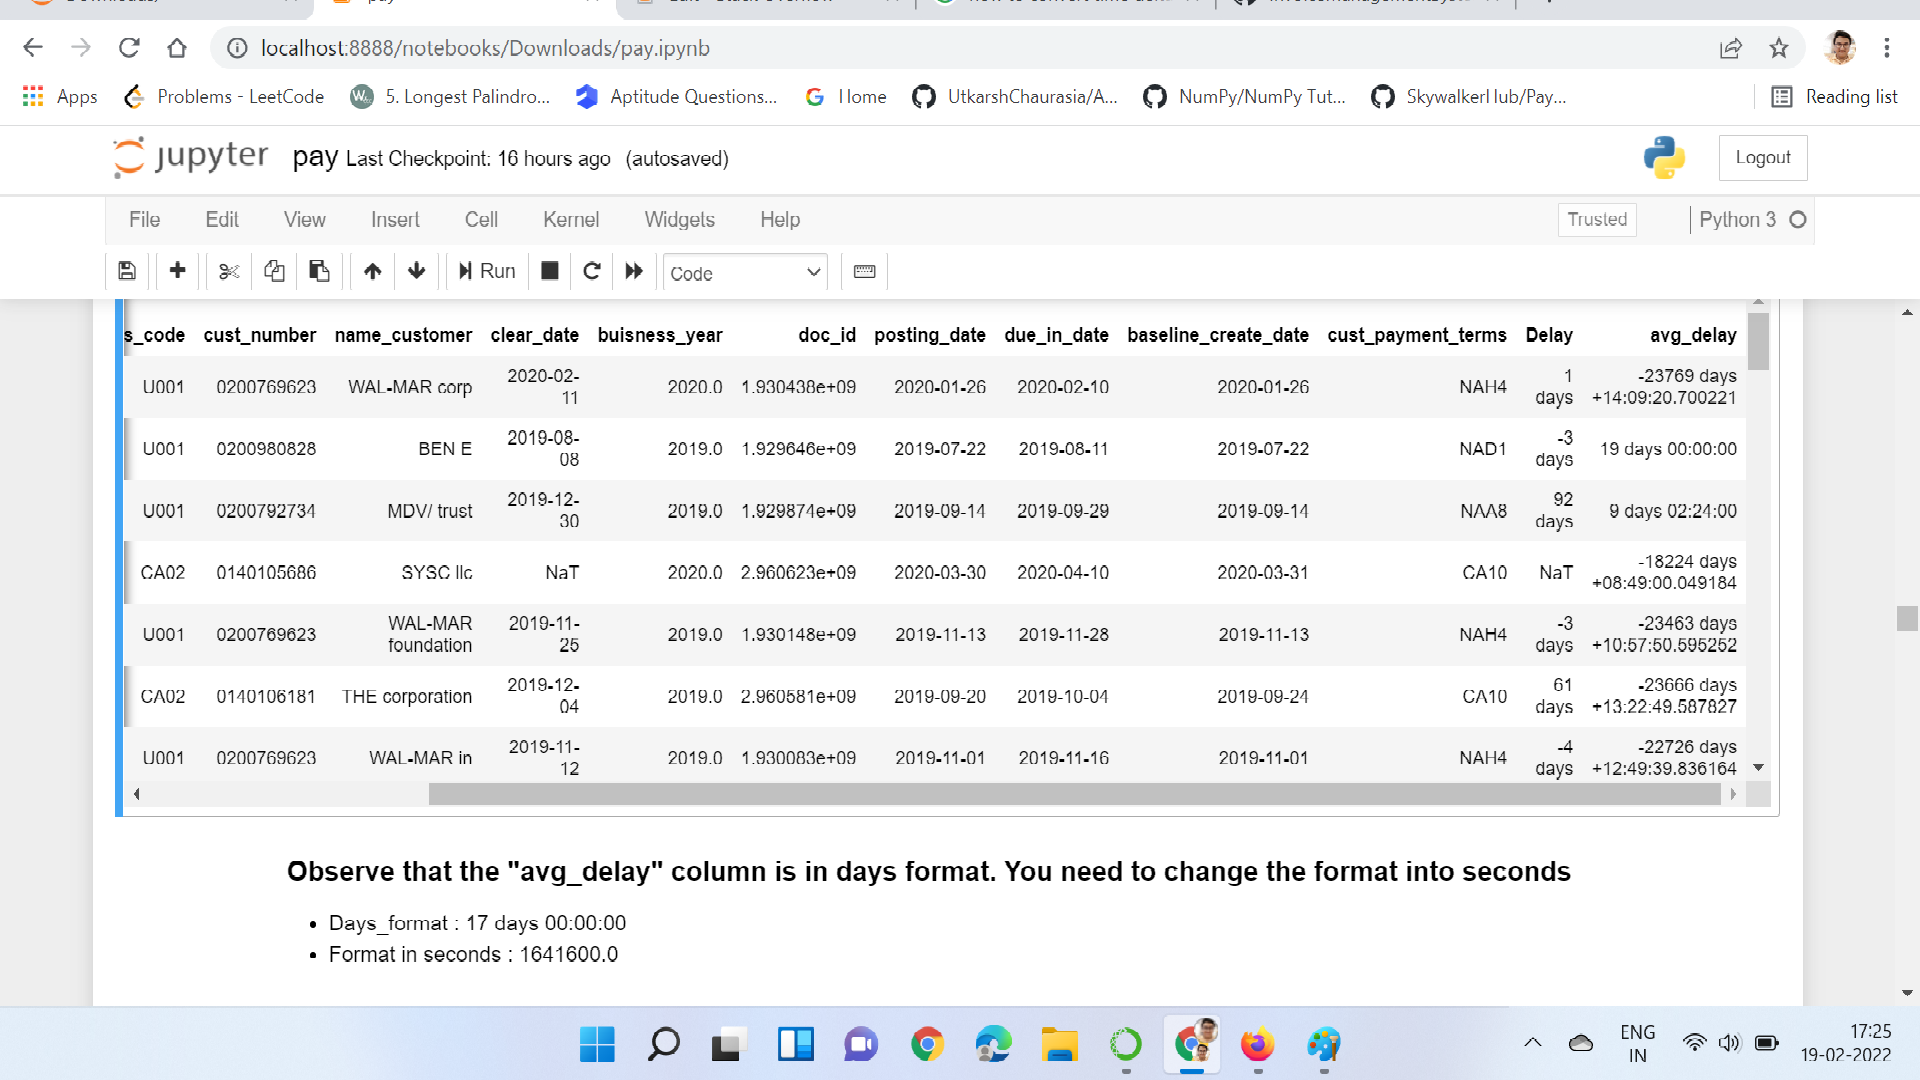Click the notebook name 'pay'
The width and height of the screenshot is (1920, 1080).
click(x=315, y=158)
